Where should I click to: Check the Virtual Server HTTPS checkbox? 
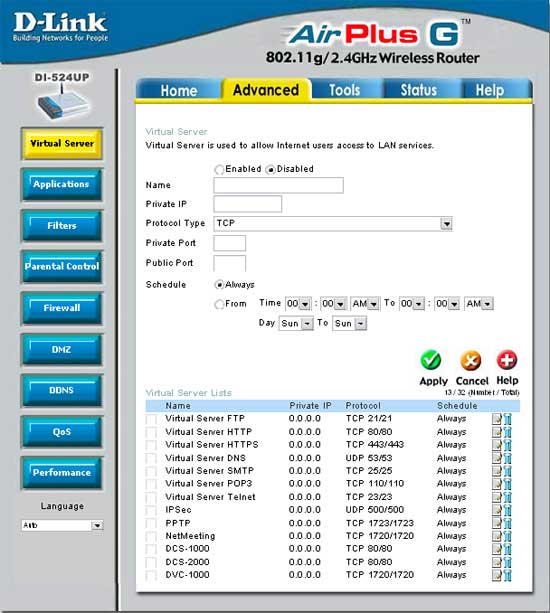[151, 445]
